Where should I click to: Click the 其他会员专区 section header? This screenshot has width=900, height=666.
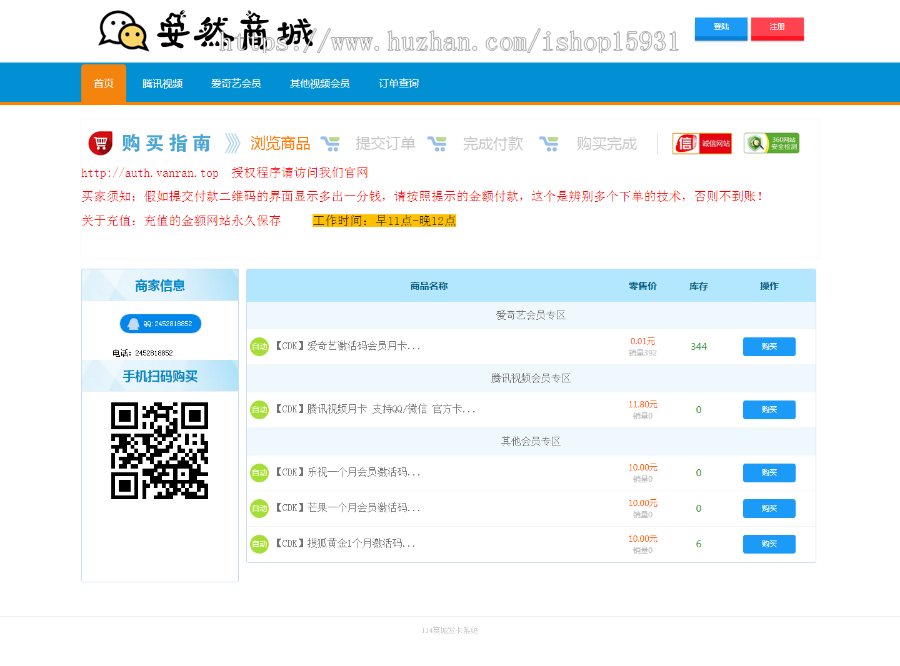click(x=531, y=442)
